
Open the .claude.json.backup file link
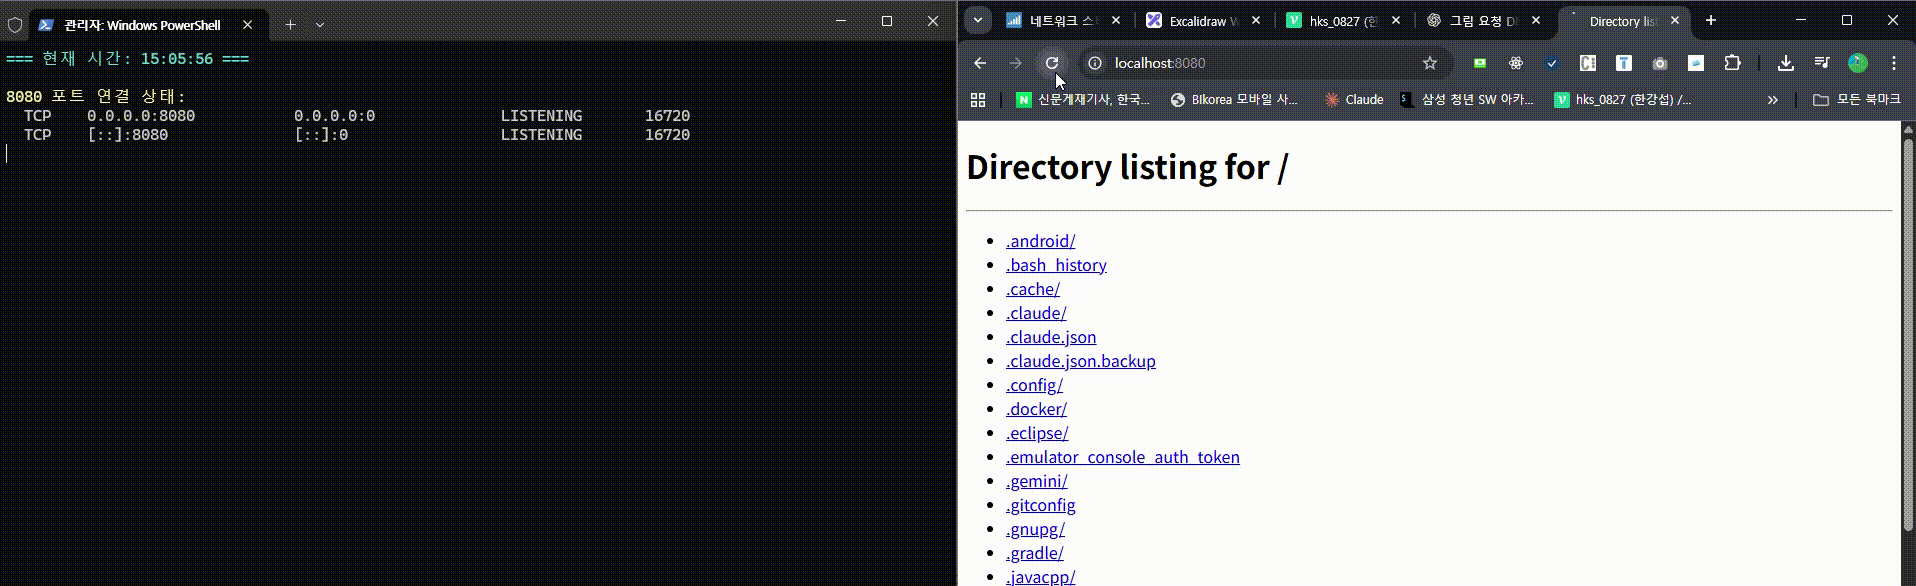point(1081,361)
